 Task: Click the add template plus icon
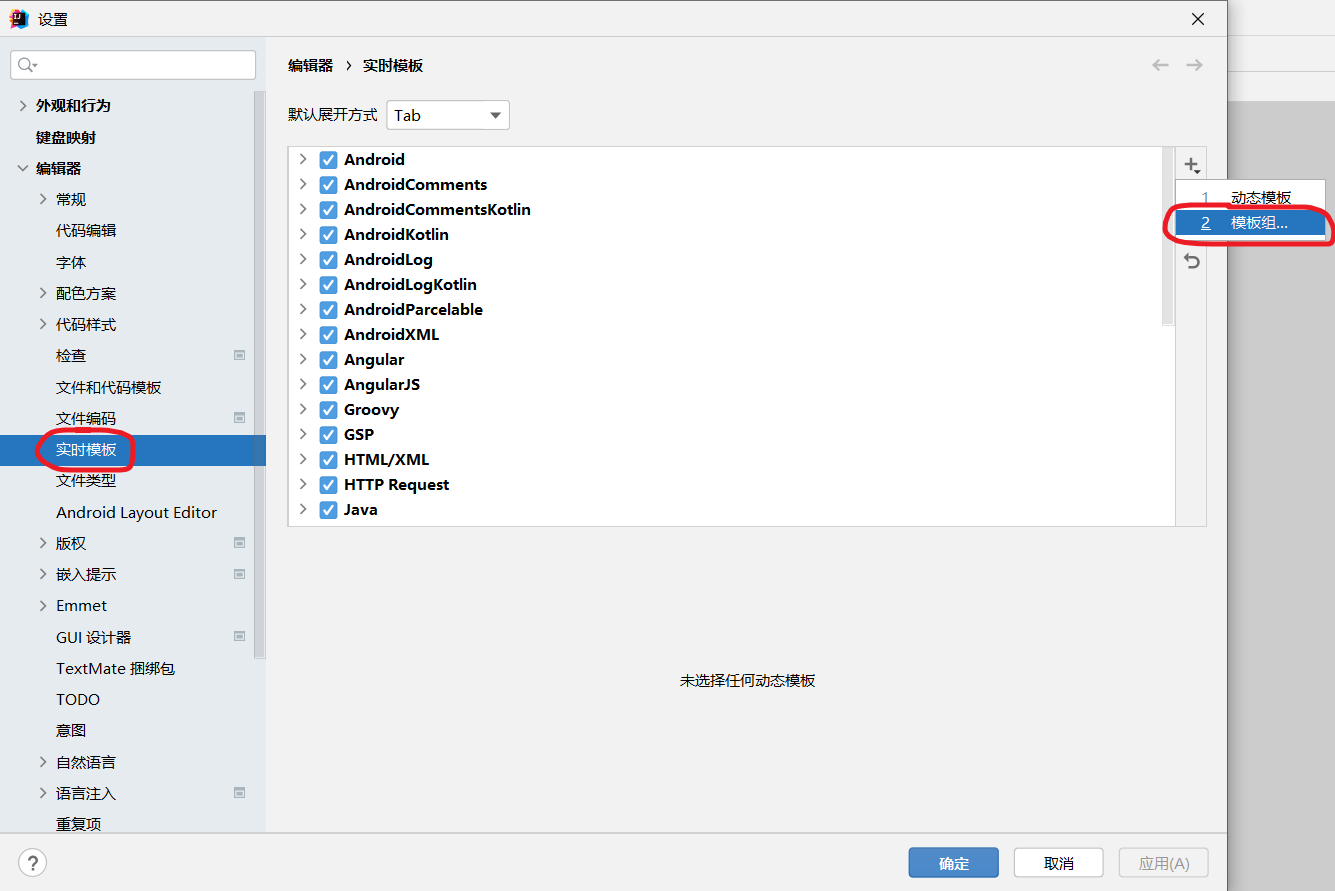[x=1191, y=165]
